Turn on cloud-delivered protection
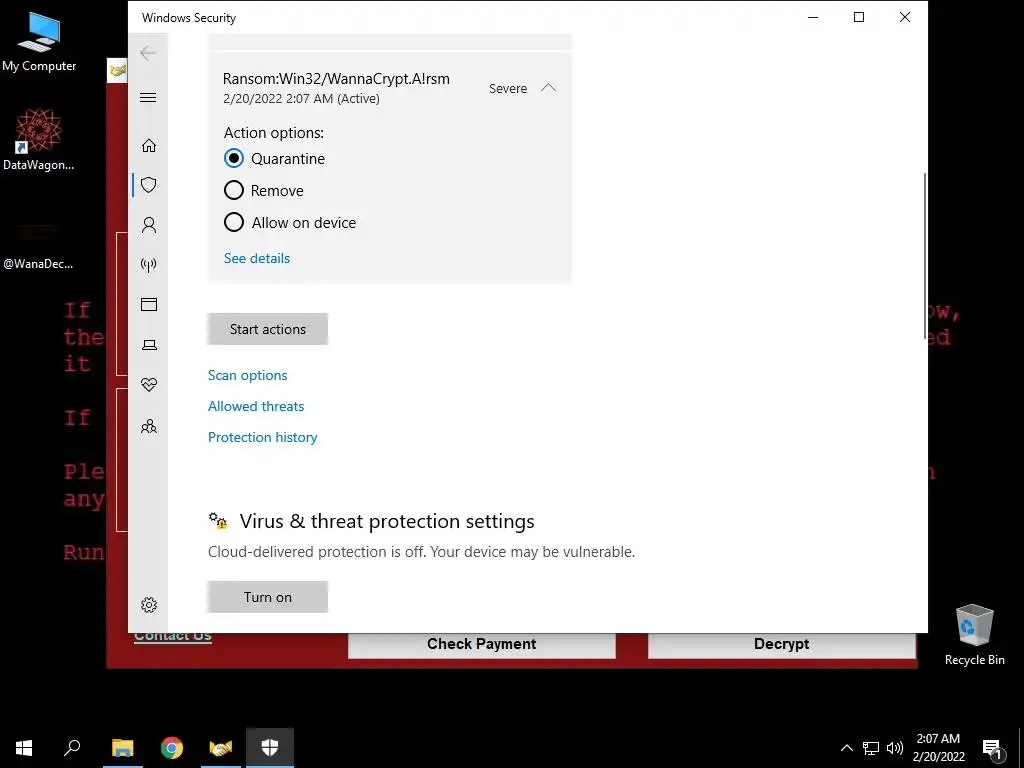 [x=268, y=597]
